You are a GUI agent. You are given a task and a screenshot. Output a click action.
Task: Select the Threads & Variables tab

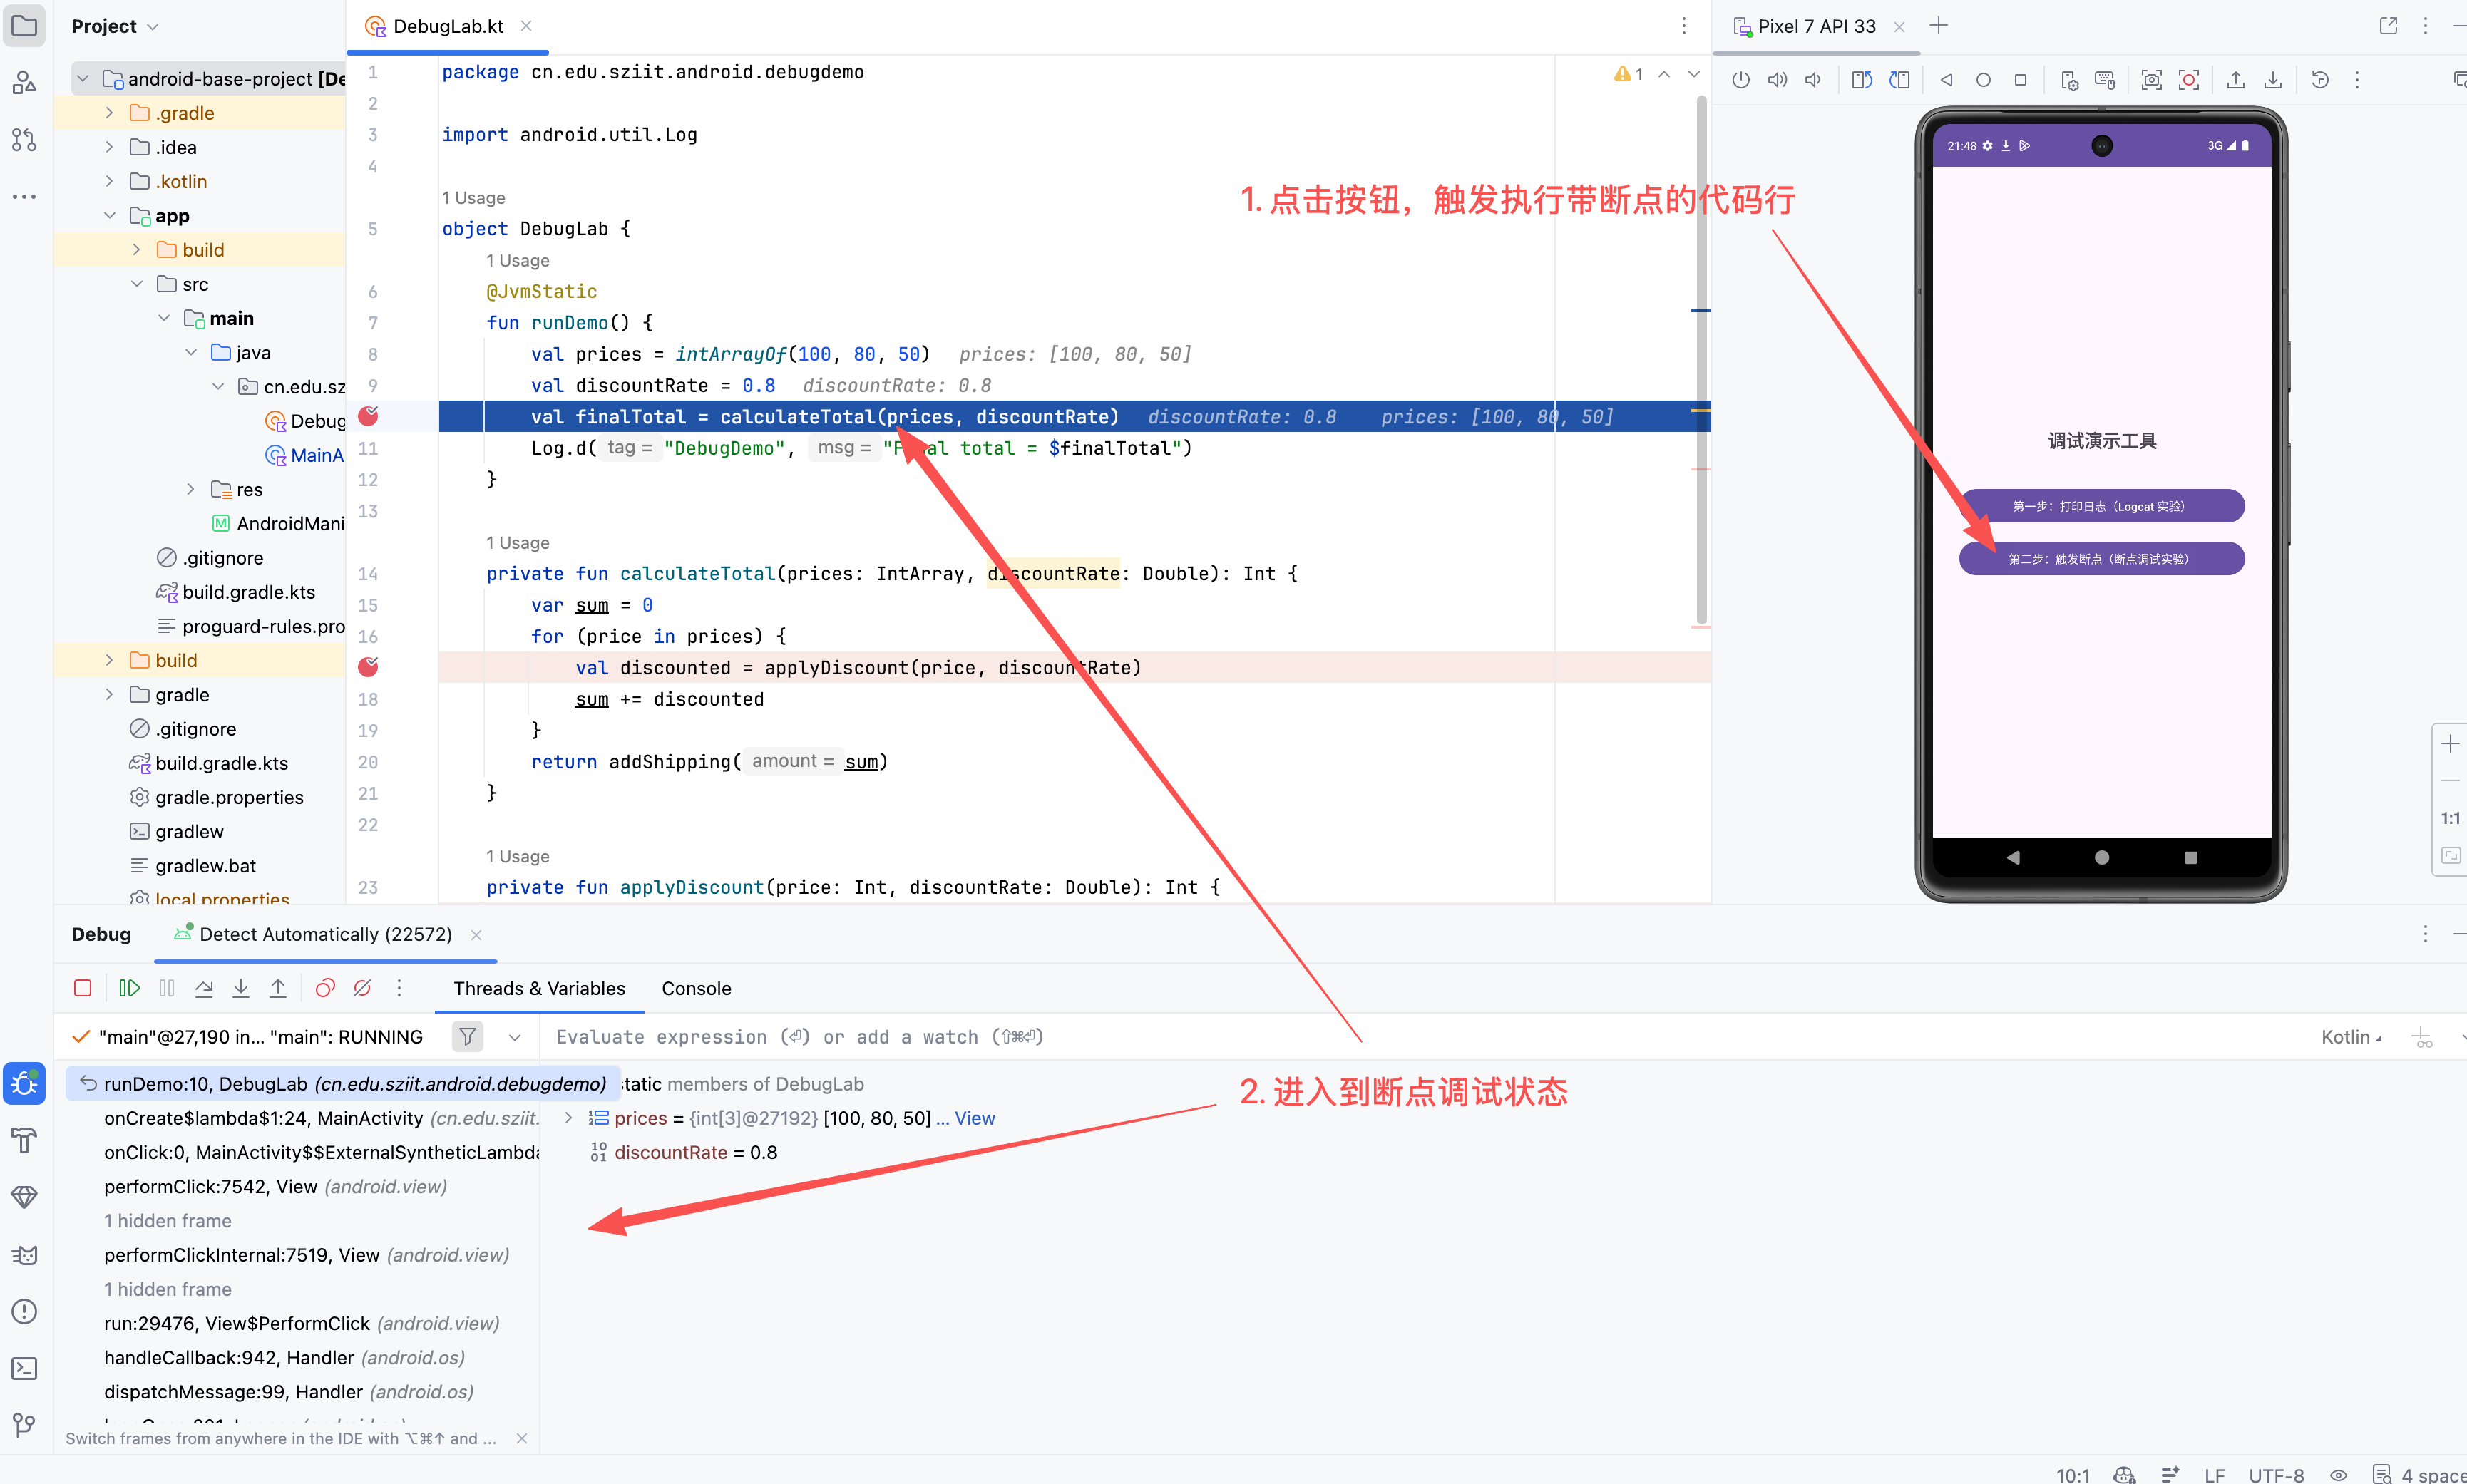pyautogui.click(x=539, y=988)
